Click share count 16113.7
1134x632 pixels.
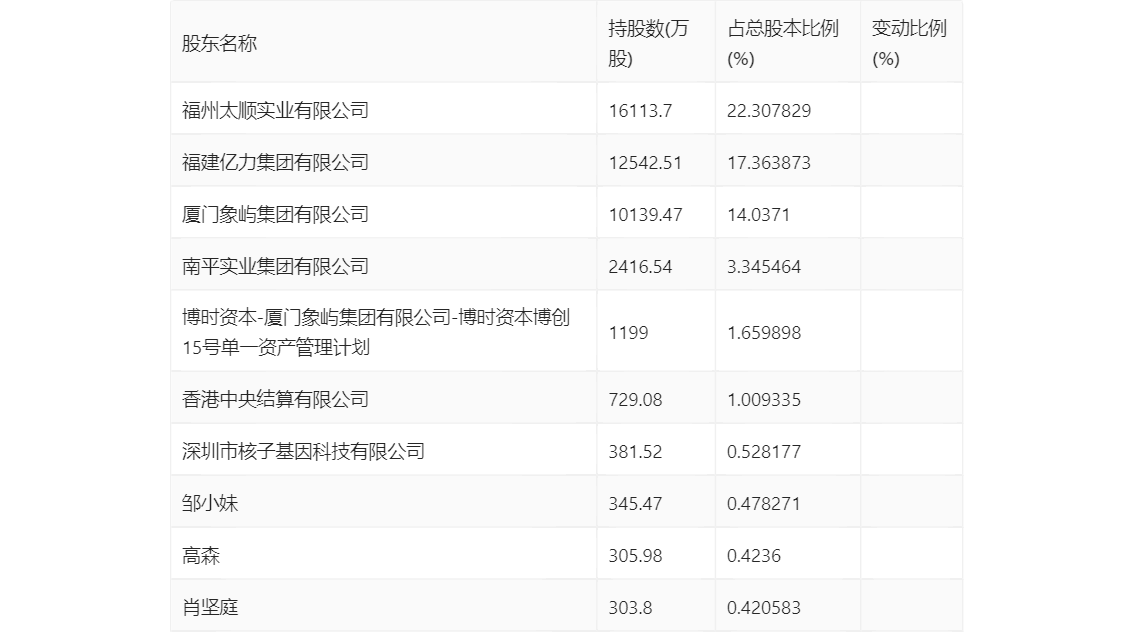[640, 111]
